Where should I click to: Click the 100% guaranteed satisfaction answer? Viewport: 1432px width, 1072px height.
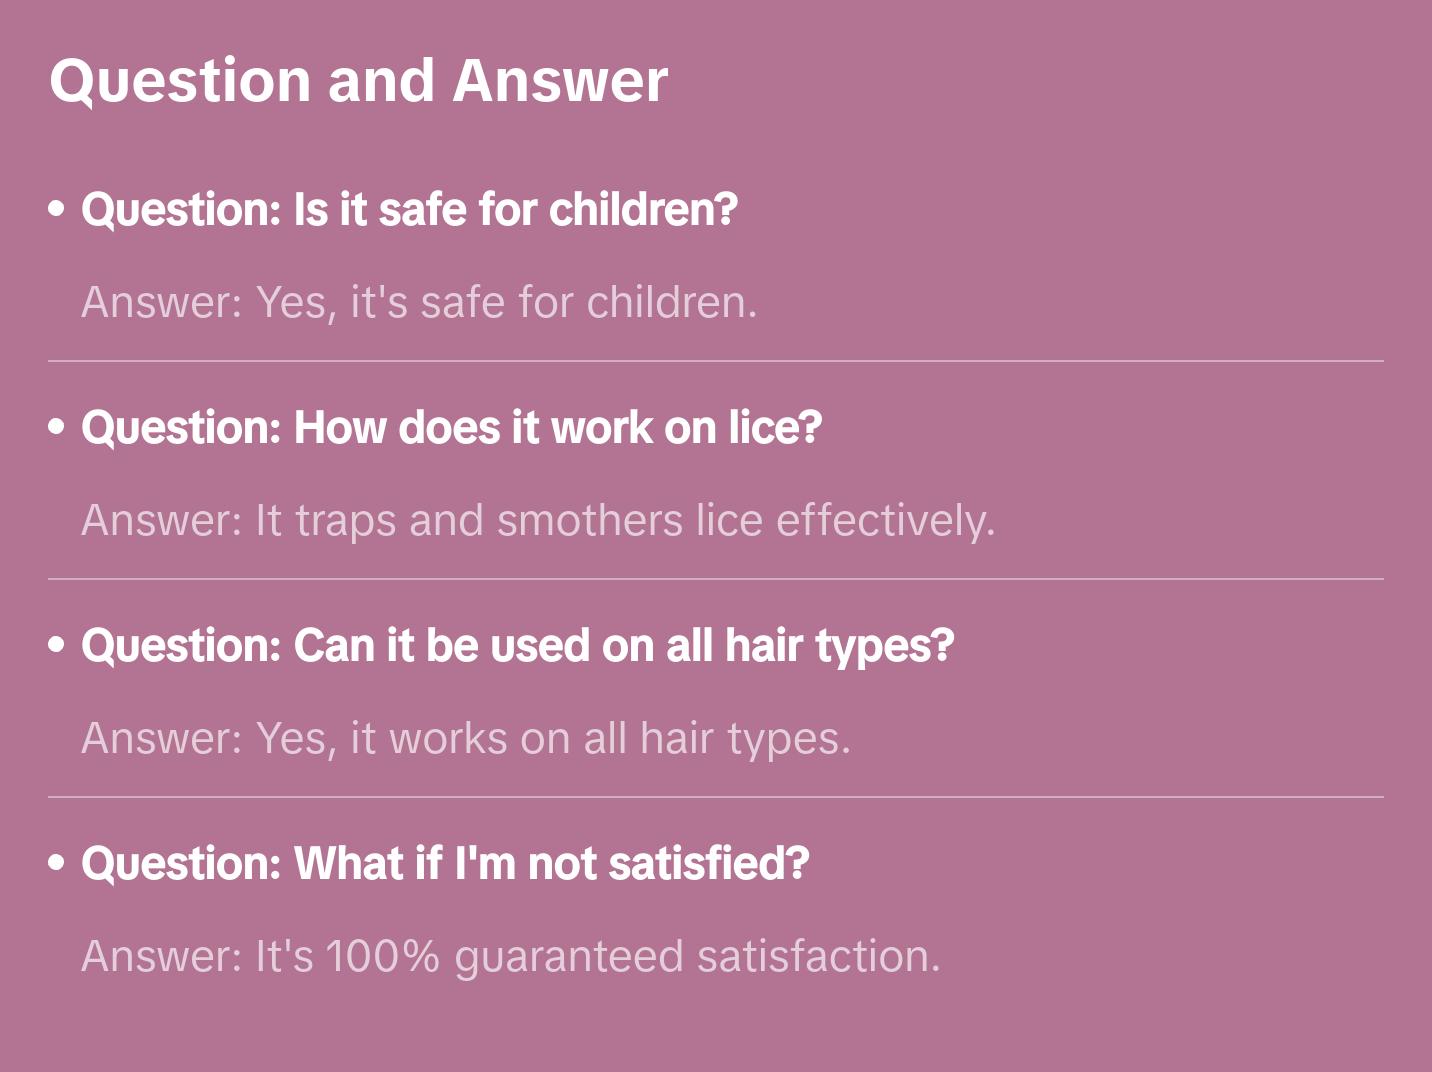(x=511, y=956)
